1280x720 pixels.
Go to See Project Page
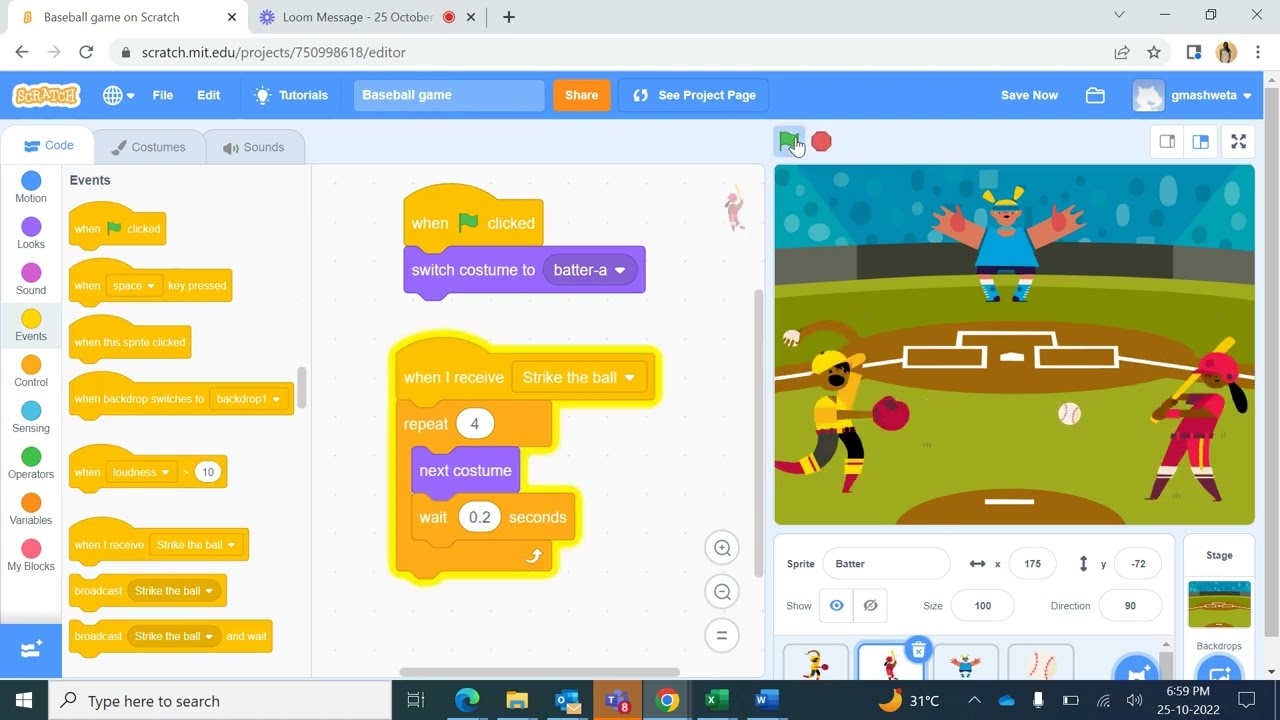click(x=693, y=95)
